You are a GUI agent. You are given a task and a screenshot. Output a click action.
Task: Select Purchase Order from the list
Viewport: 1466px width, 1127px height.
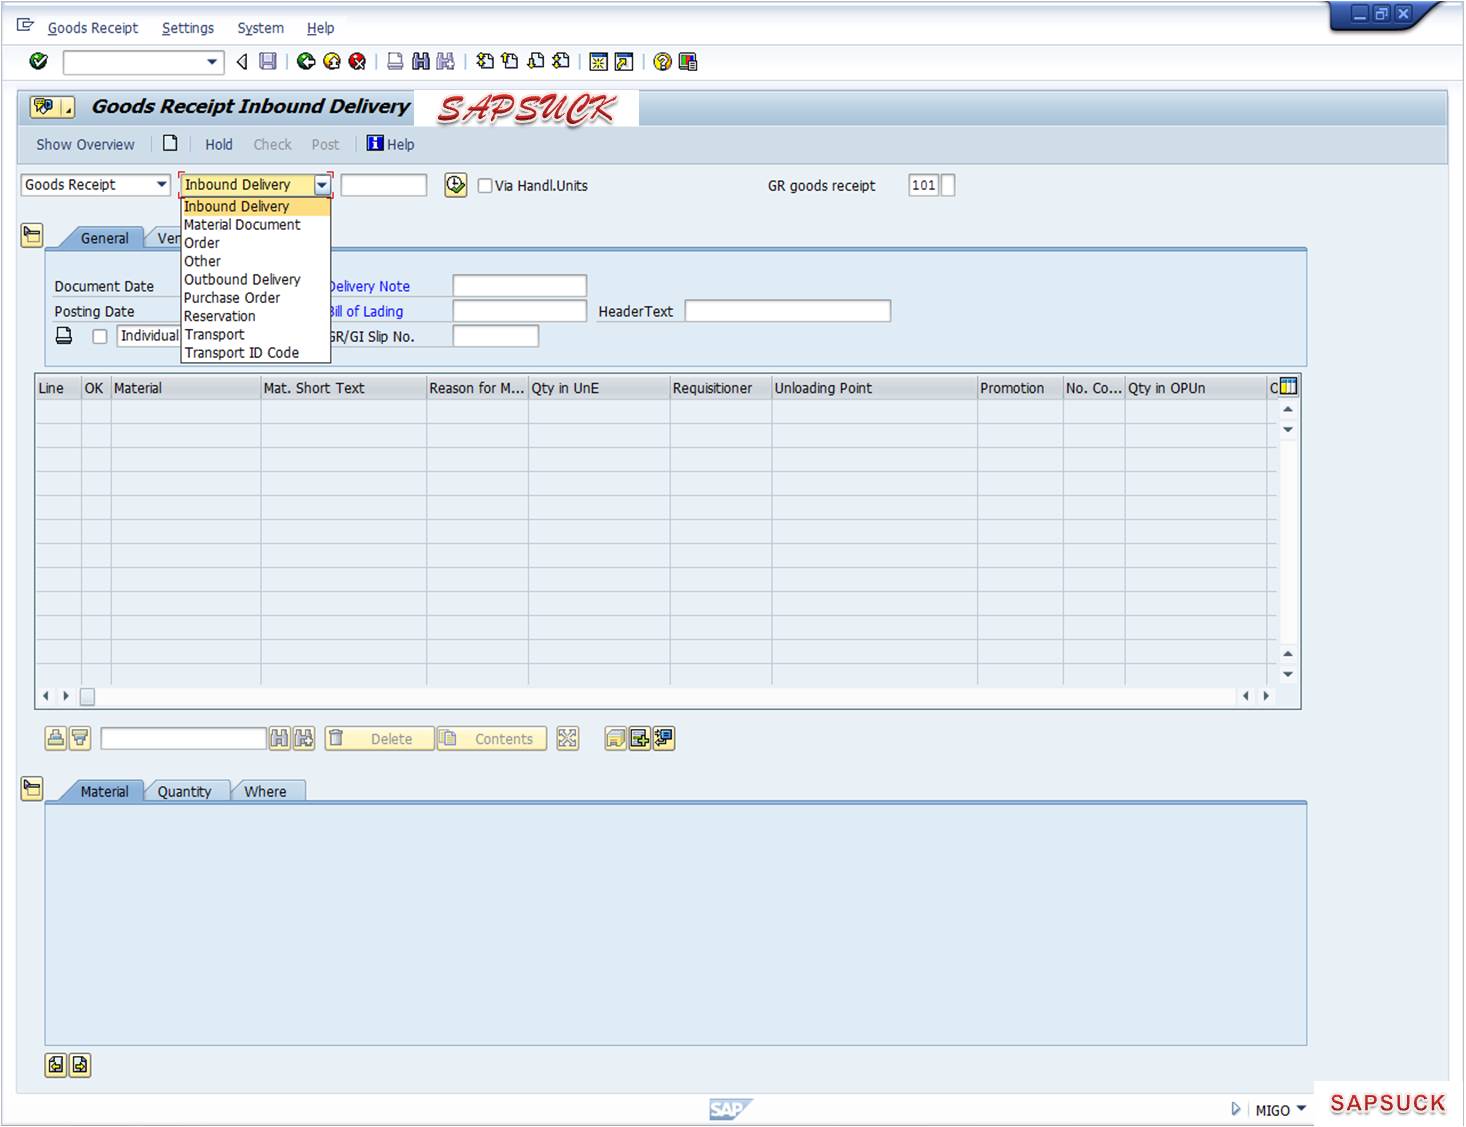(x=232, y=298)
